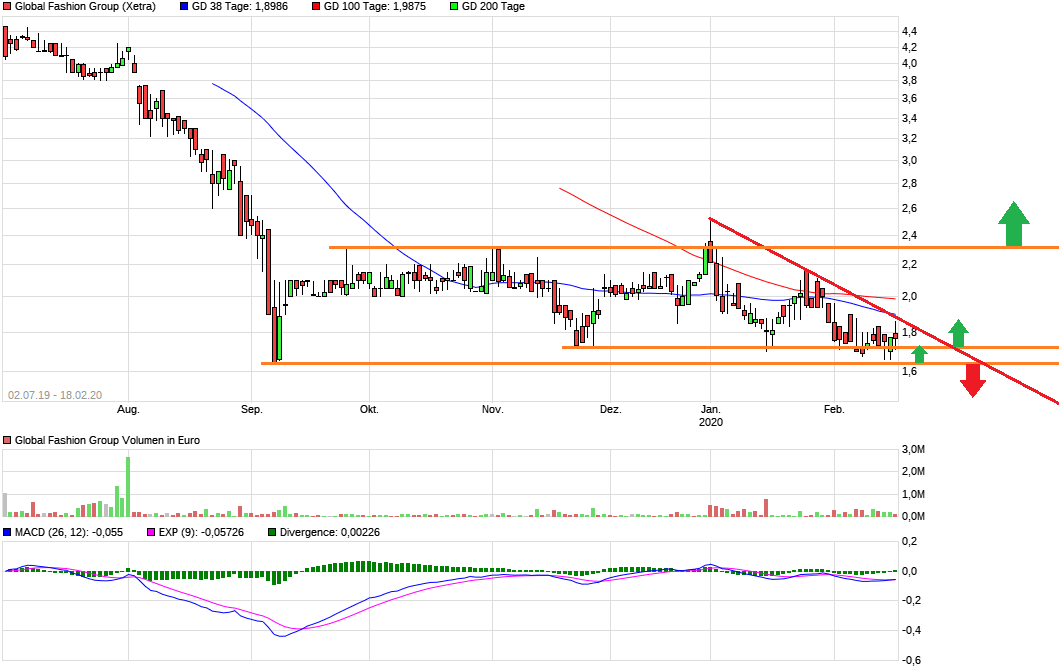Click the magenta EXP (9) legend square
Image resolution: width=1059 pixels, height=670 pixels.
[x=152, y=533]
